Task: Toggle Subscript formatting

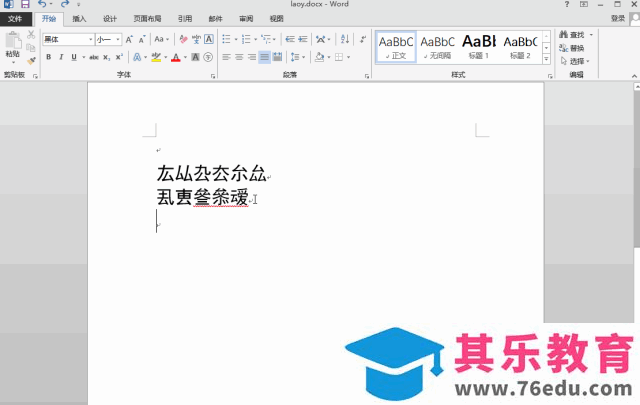Action: pos(106,57)
